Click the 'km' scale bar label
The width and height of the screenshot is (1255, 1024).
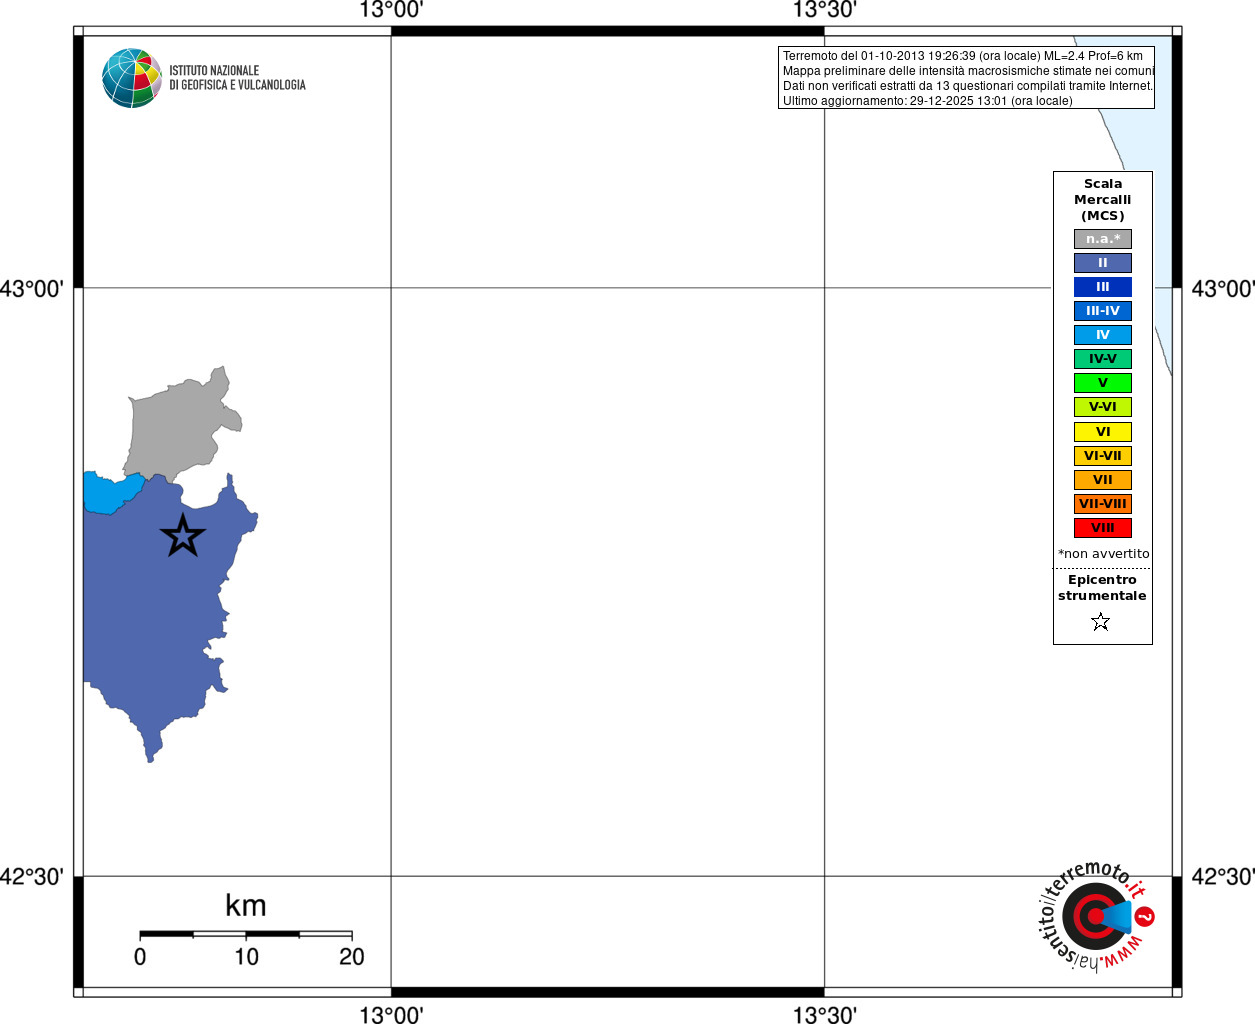pos(246,905)
